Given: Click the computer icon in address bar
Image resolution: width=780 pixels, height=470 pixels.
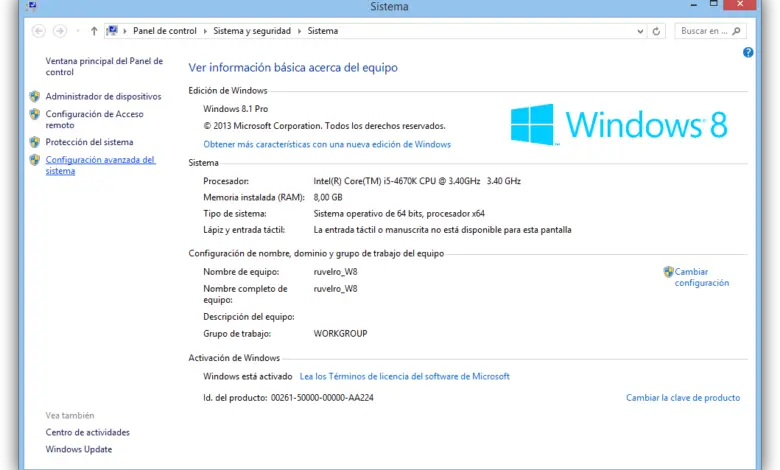Looking at the screenshot, I should 112,31.
